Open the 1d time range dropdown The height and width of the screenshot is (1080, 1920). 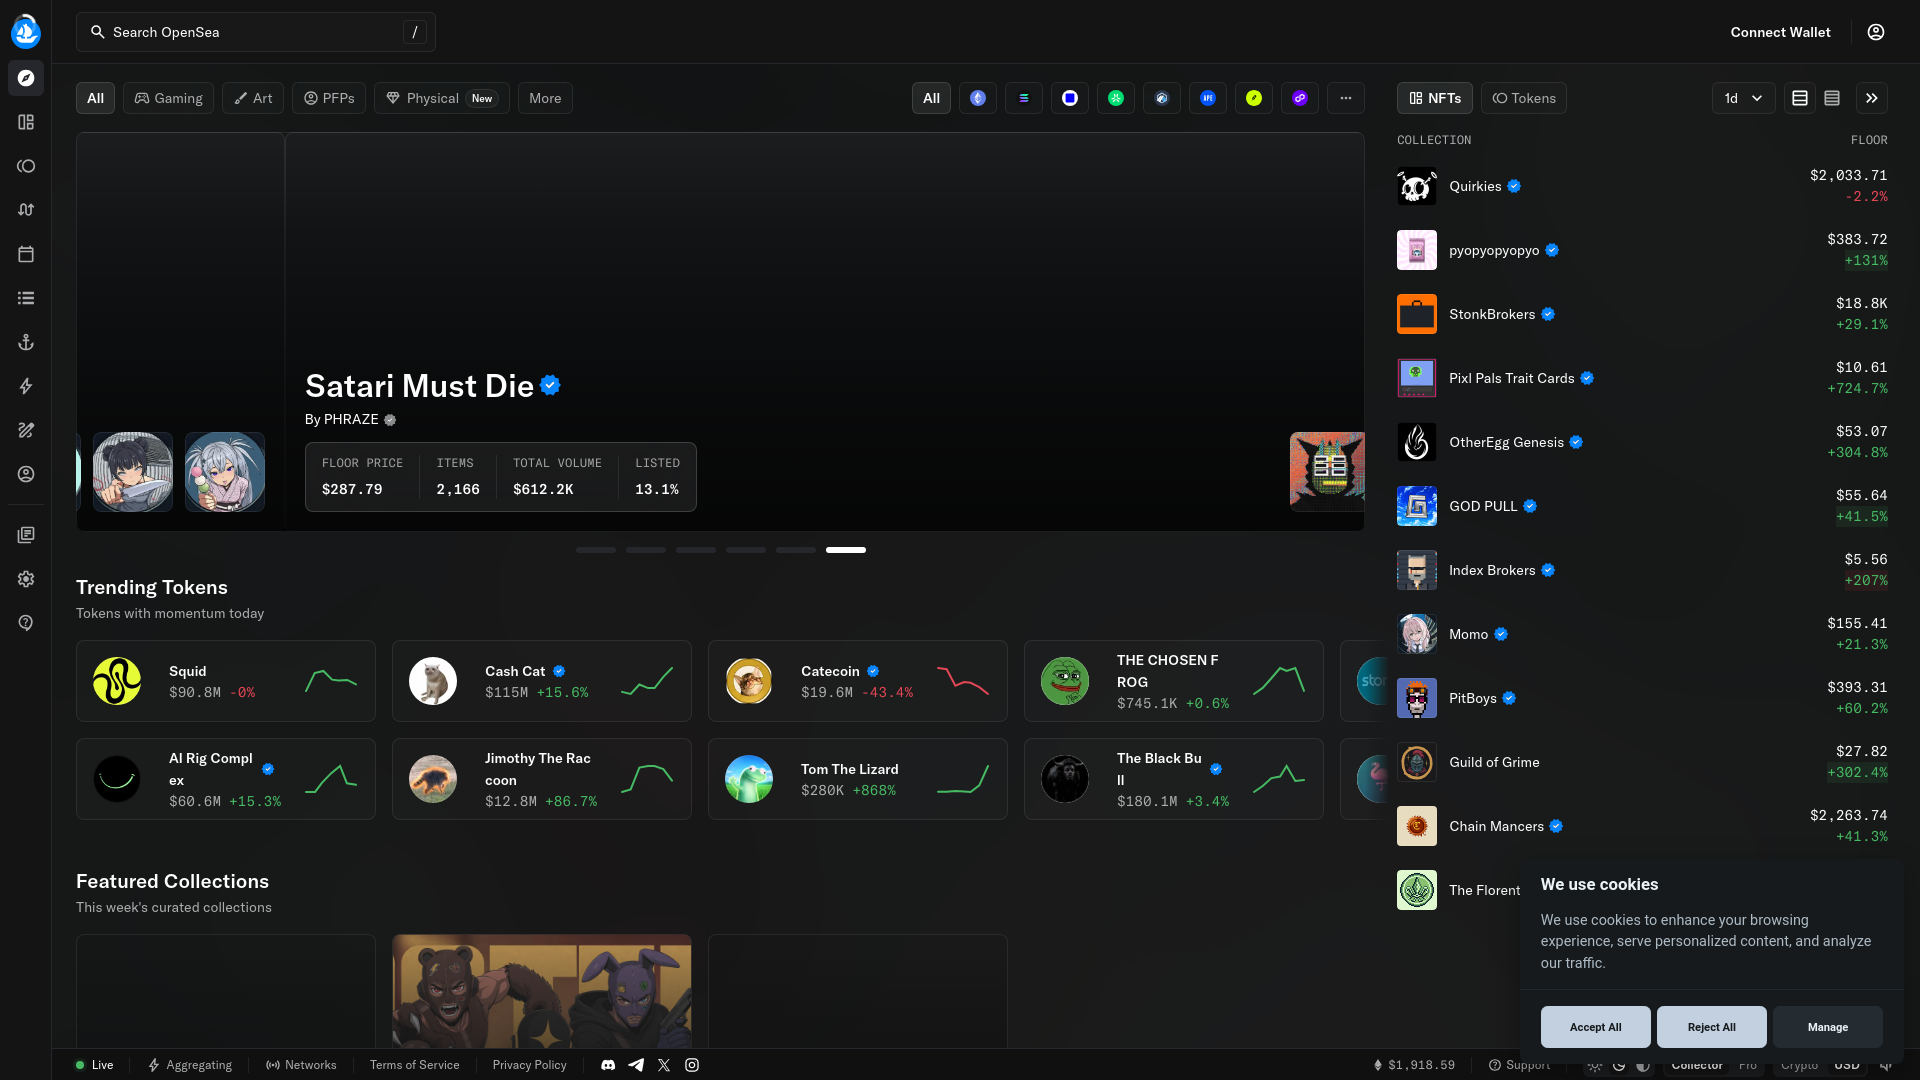(x=1743, y=98)
